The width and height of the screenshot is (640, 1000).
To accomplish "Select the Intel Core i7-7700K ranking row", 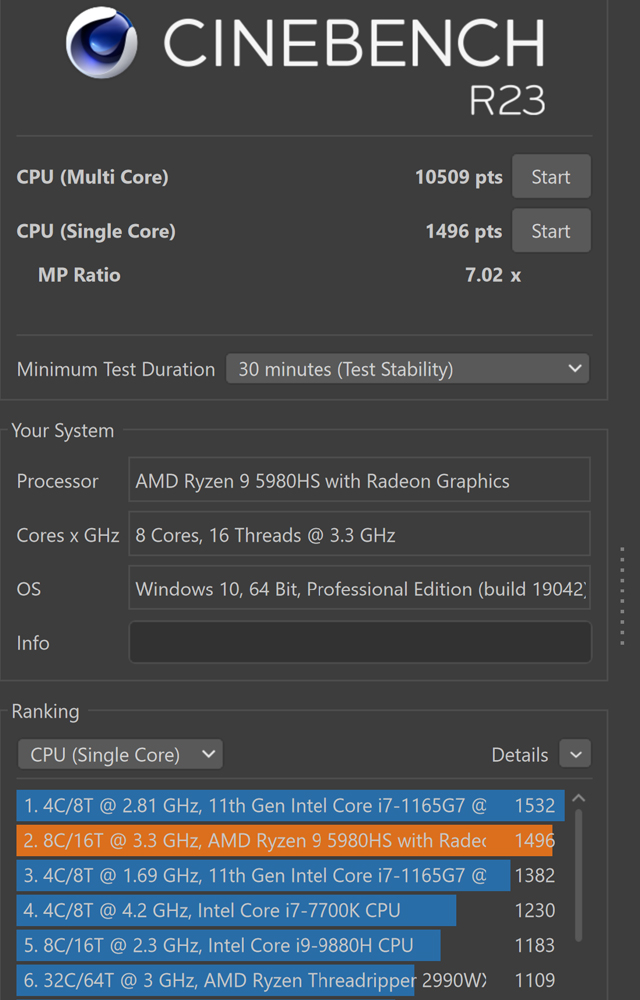I will pyautogui.click(x=236, y=910).
